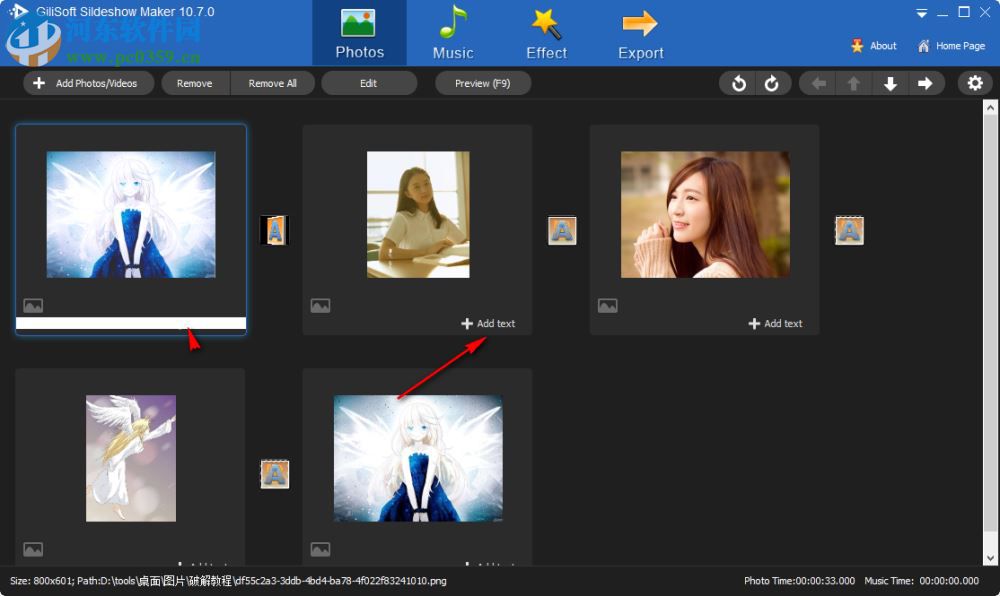The height and width of the screenshot is (596, 1000).
Task: Move selected photo right using arrow icon
Action: click(927, 83)
